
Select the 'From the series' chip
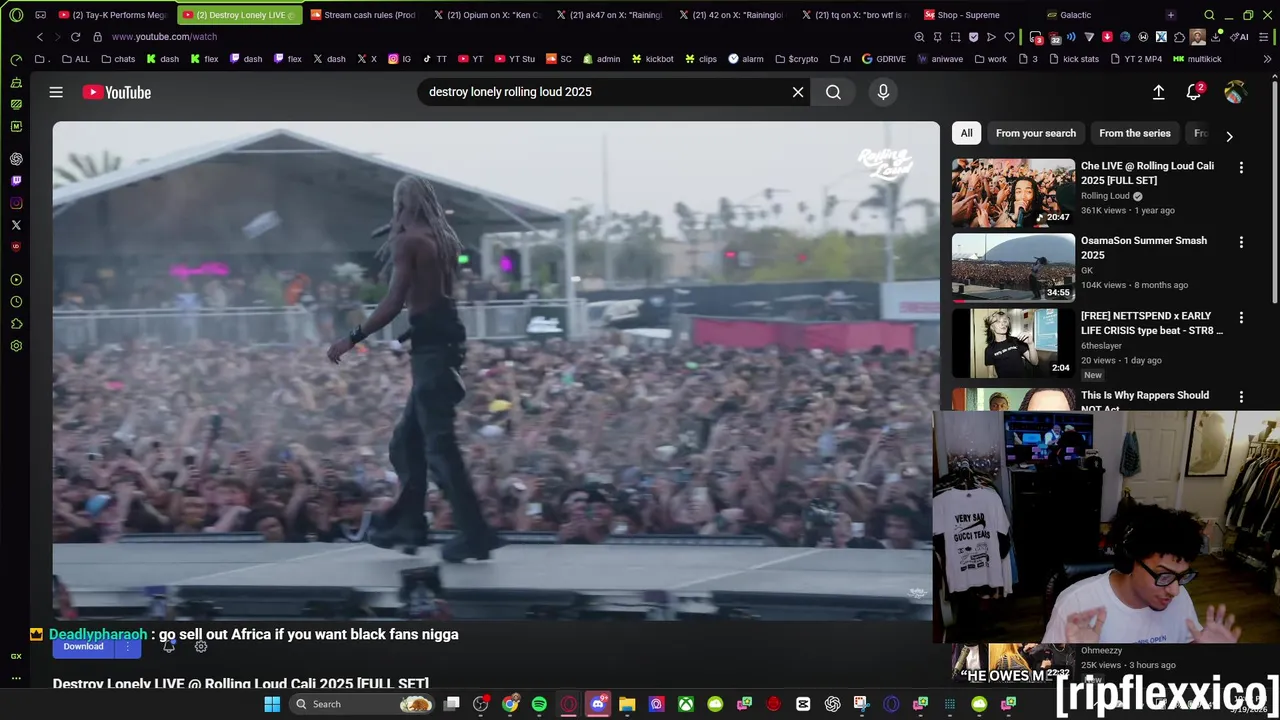pos(1134,133)
